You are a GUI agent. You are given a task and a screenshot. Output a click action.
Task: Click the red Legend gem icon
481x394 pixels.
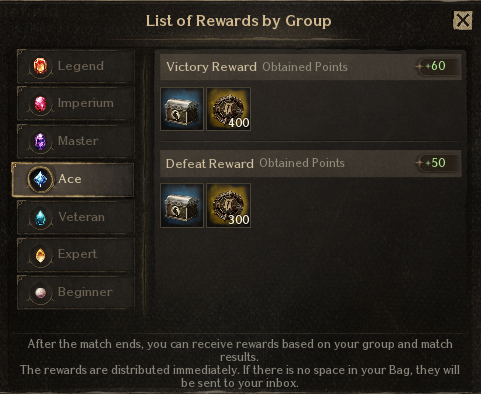click(40, 66)
